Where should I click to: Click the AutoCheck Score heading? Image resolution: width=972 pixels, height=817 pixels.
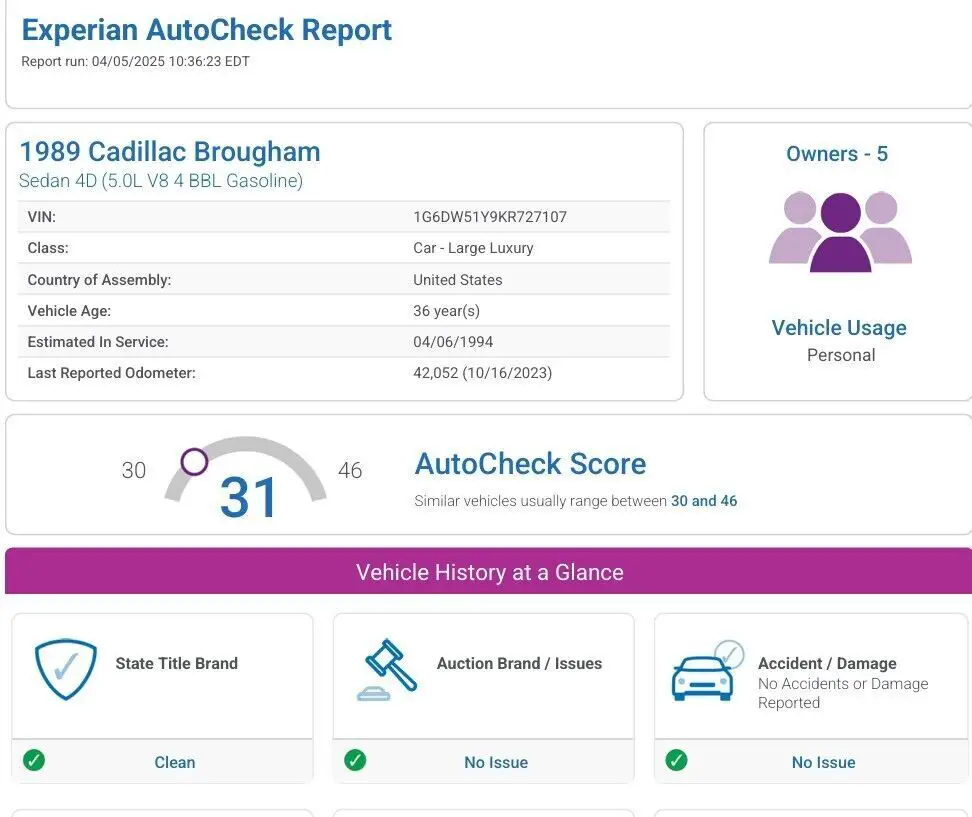click(x=530, y=464)
